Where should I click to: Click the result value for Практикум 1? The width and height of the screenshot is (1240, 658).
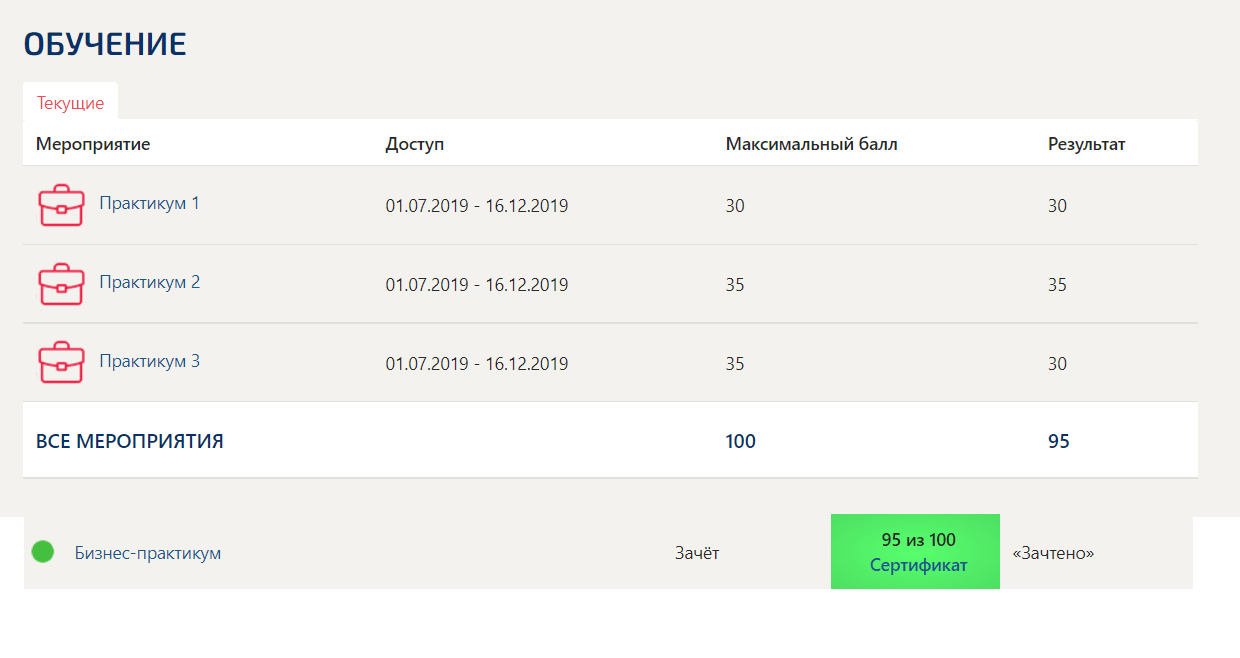point(1057,206)
